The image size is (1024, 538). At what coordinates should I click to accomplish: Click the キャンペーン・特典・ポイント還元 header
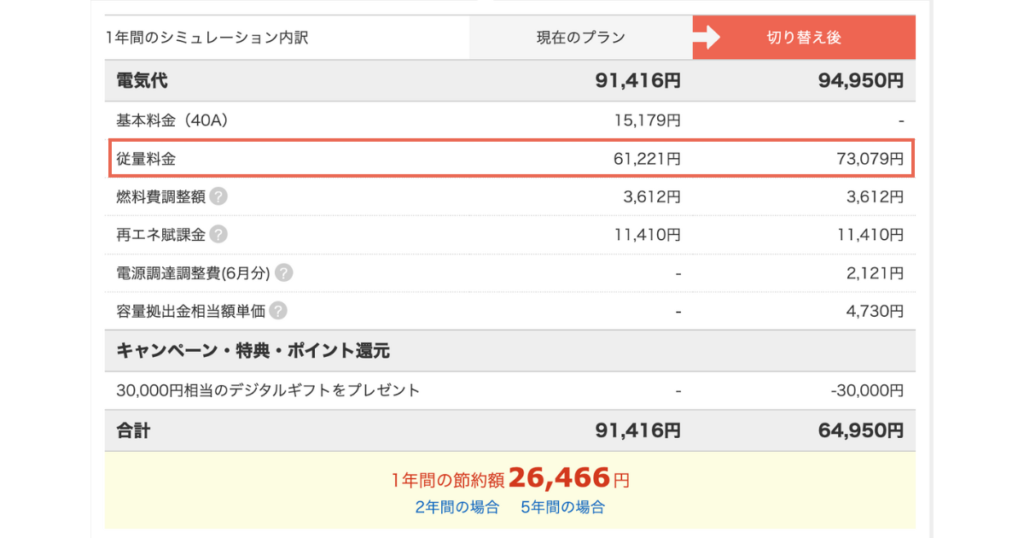(253, 351)
